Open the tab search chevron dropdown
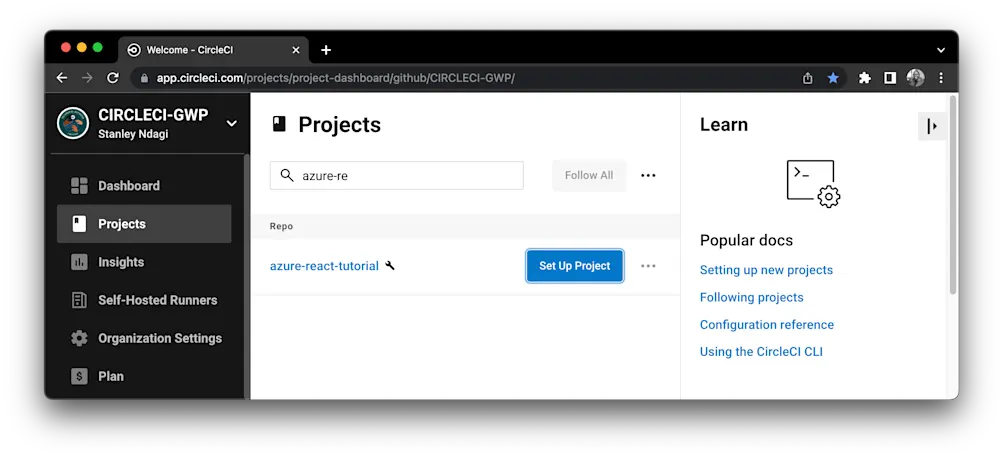The width and height of the screenshot is (1003, 458). click(941, 50)
